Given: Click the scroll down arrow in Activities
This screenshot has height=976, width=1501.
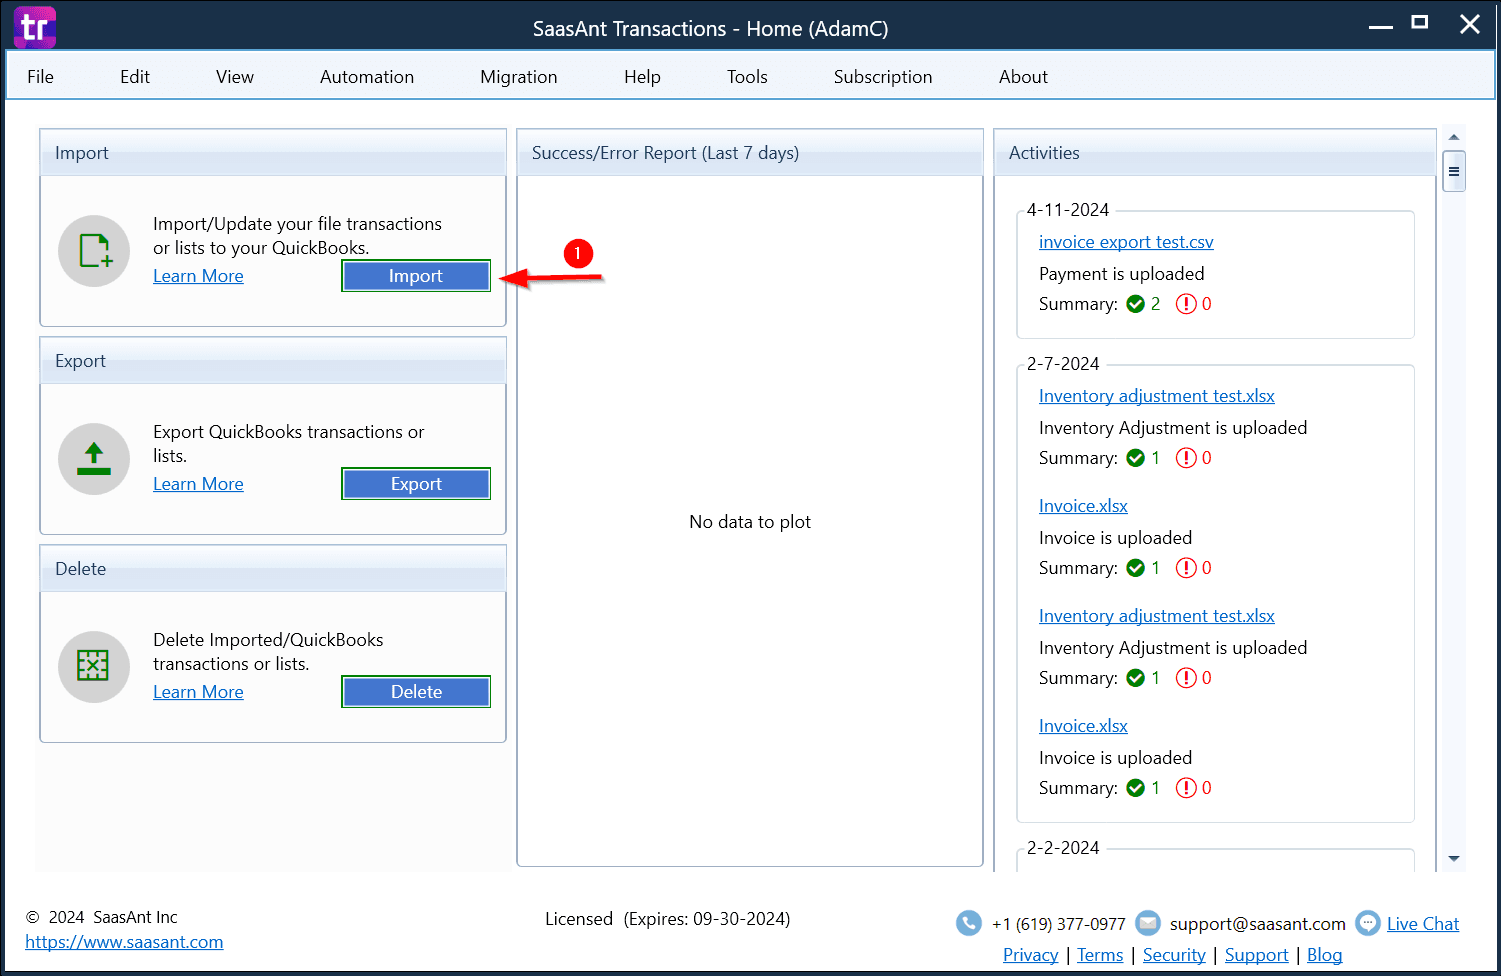Looking at the screenshot, I should coord(1454,859).
